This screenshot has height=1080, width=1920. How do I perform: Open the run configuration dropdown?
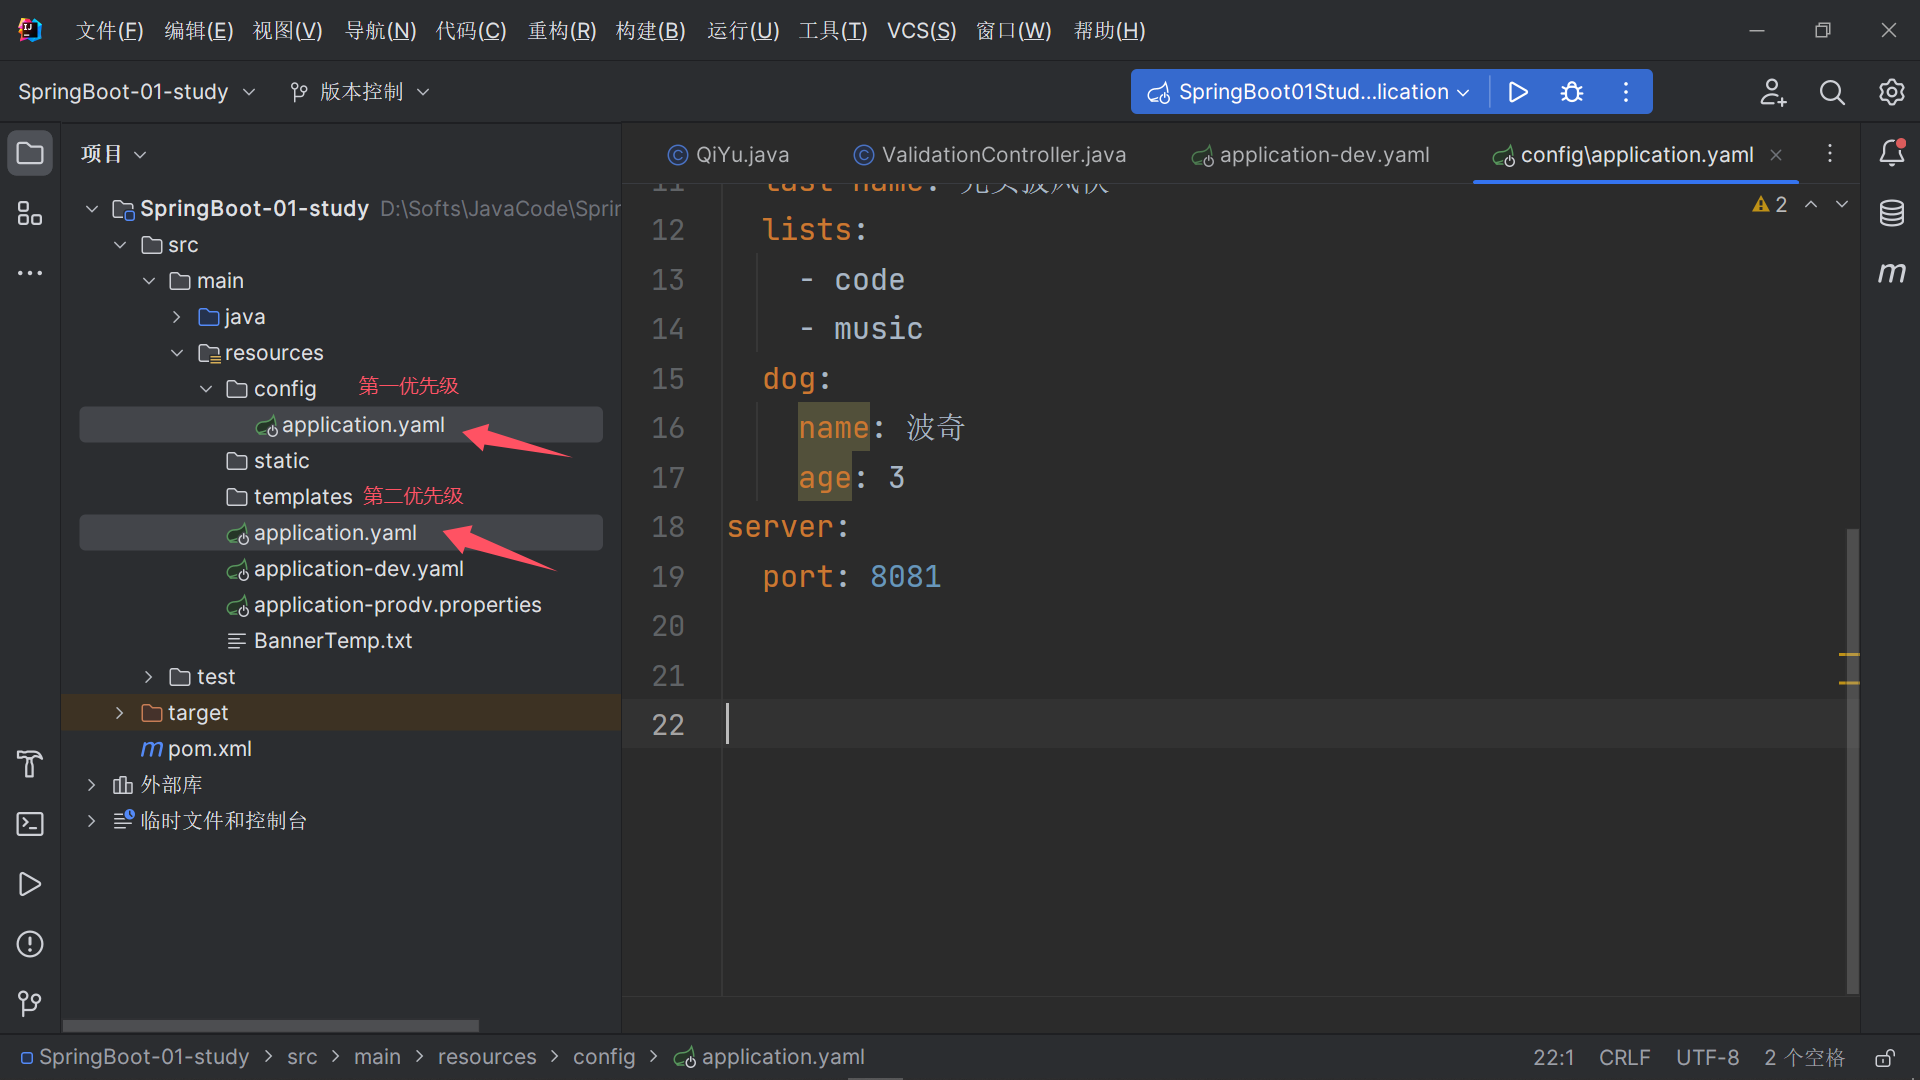point(1310,92)
